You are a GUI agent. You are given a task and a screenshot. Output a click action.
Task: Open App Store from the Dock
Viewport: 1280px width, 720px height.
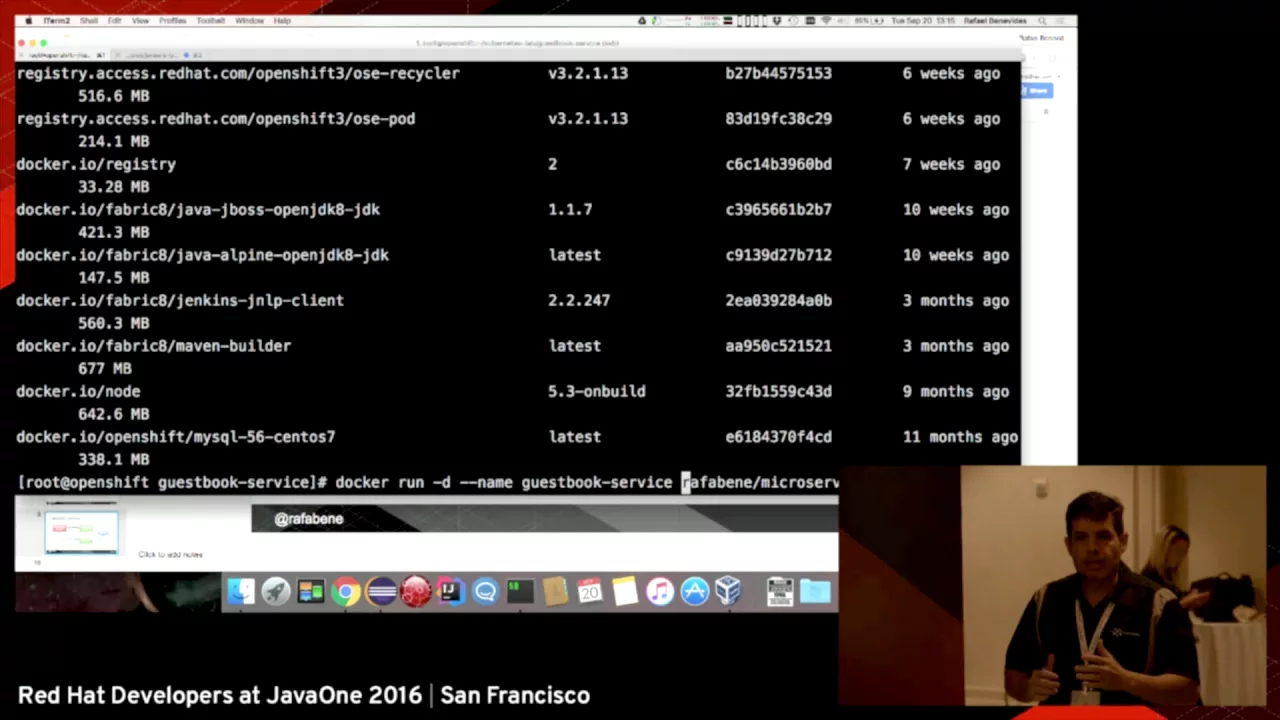pos(694,592)
